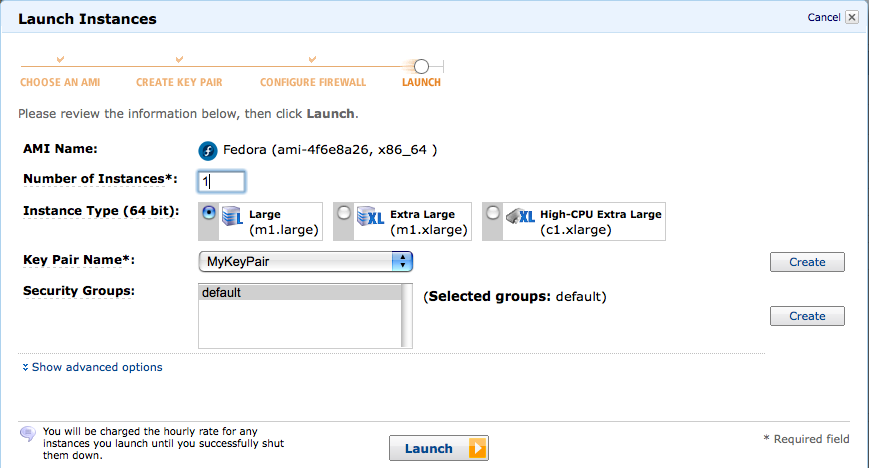Click the Large m1.large server icon
869x468 pixels.
[x=233, y=219]
